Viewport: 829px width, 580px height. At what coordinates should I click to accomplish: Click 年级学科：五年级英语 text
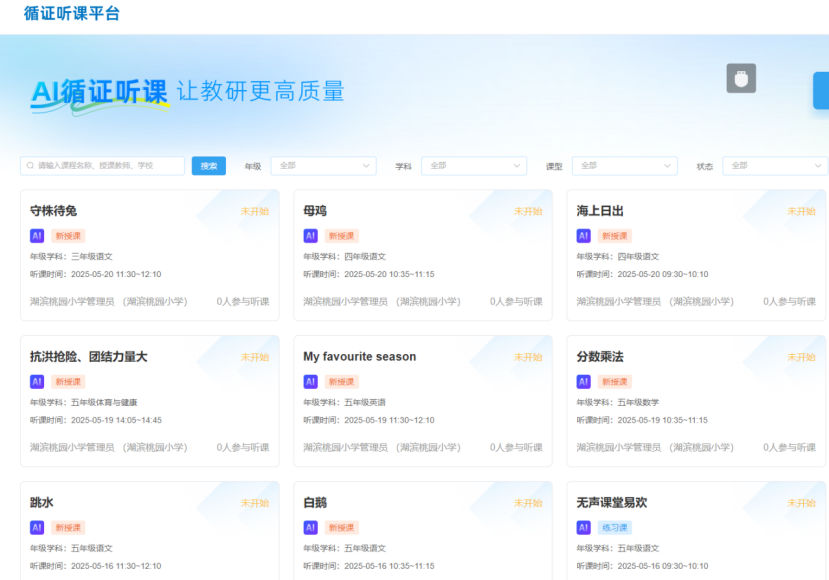click(x=345, y=402)
